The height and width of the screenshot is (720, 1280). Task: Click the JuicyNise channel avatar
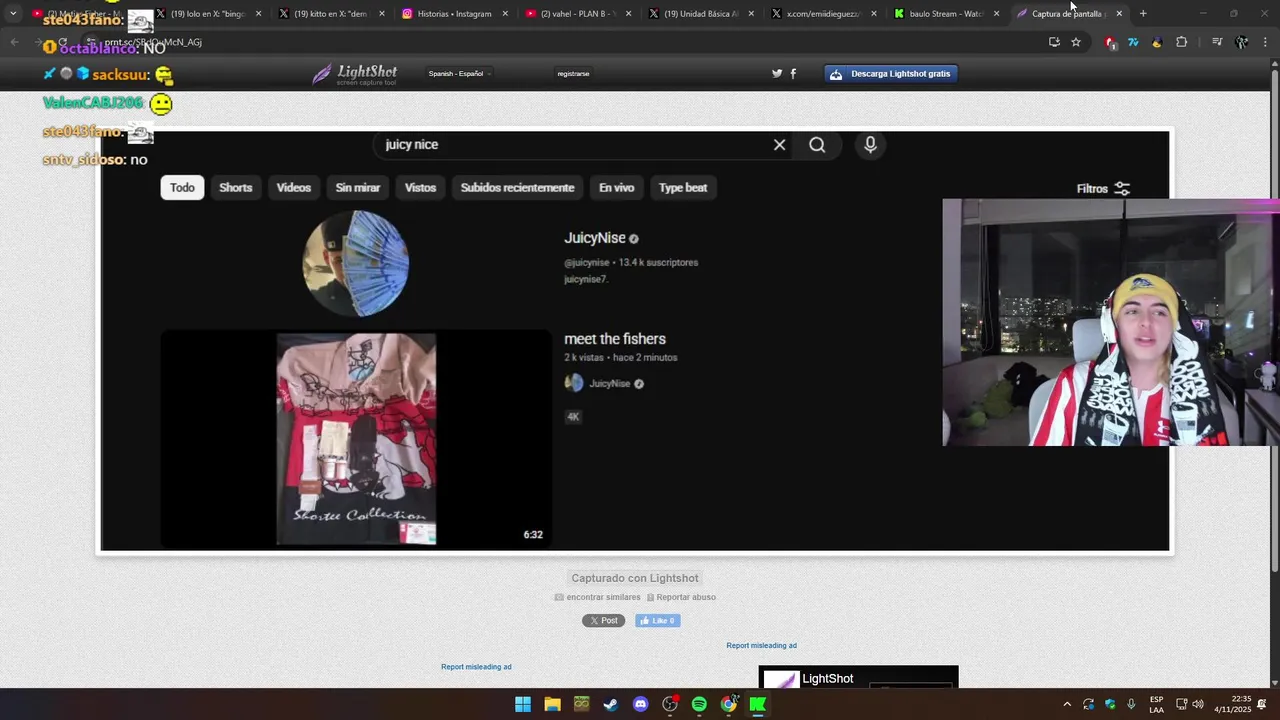tap(356, 263)
